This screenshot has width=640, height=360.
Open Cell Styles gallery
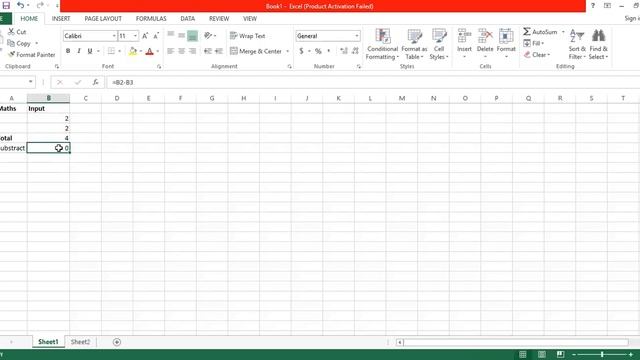(439, 44)
